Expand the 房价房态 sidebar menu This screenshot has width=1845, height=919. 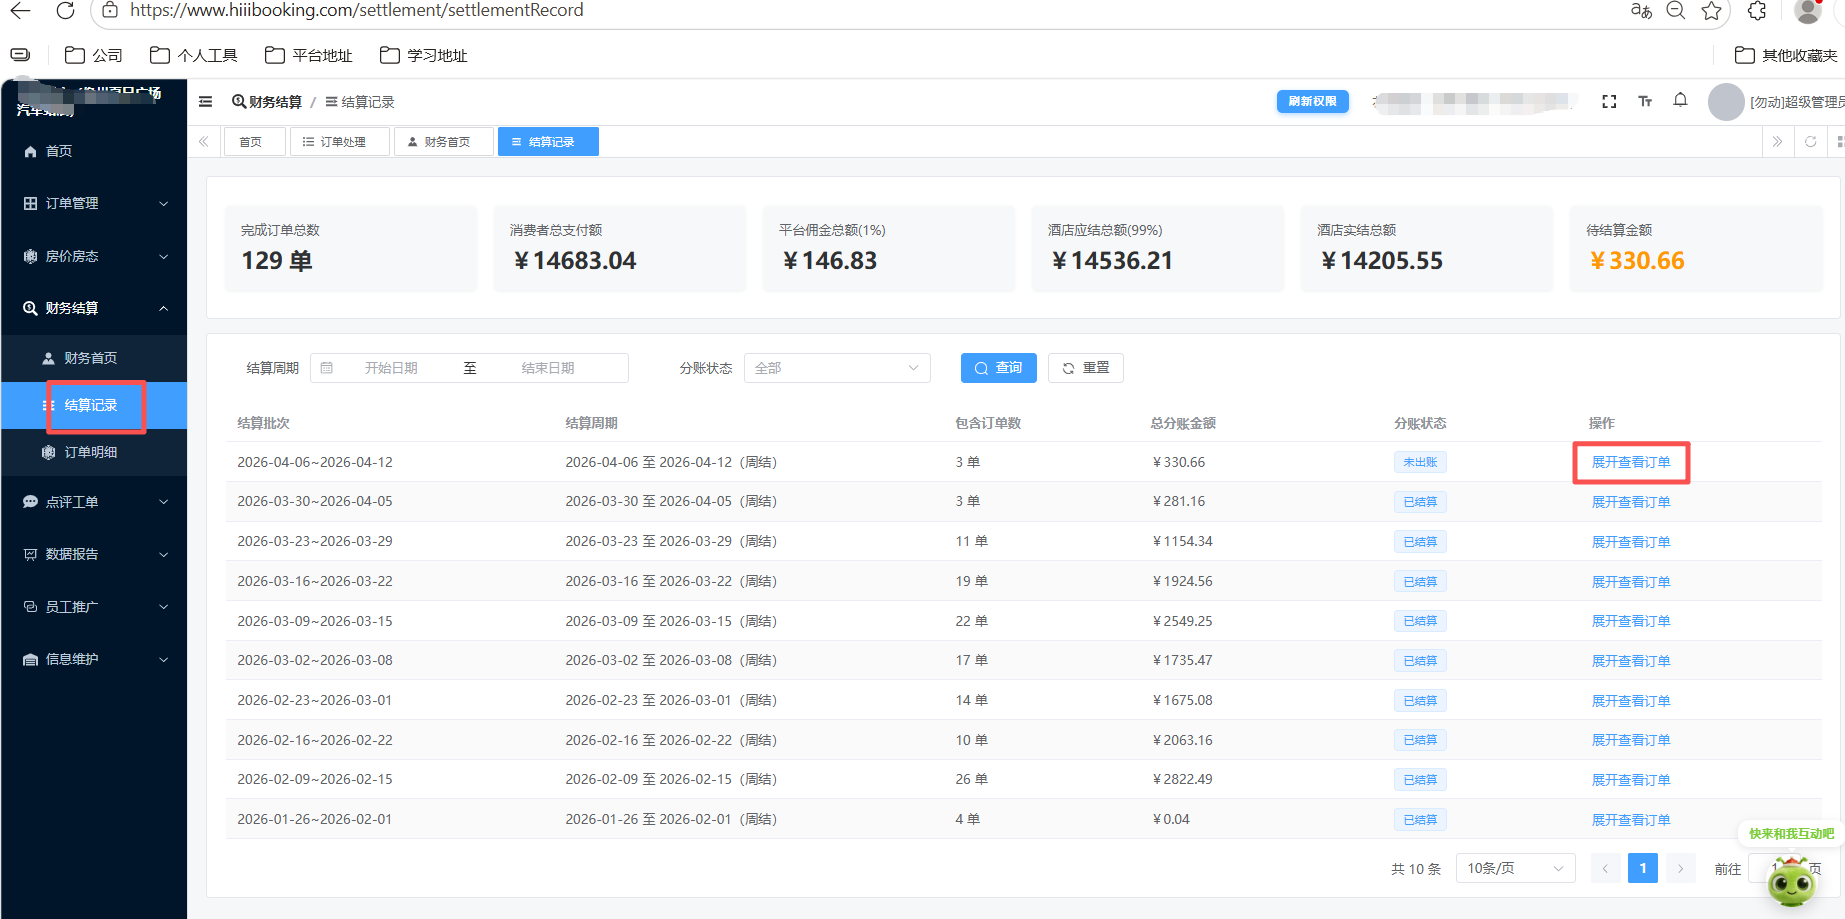point(94,256)
